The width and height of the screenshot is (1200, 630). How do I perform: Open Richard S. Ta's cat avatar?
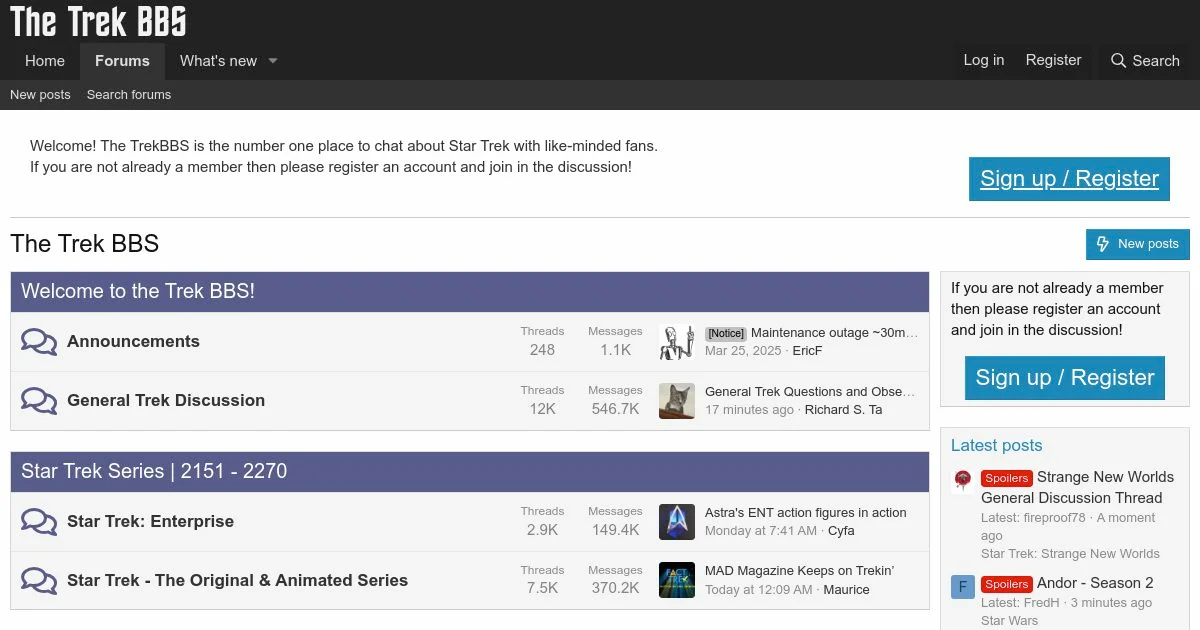677,401
